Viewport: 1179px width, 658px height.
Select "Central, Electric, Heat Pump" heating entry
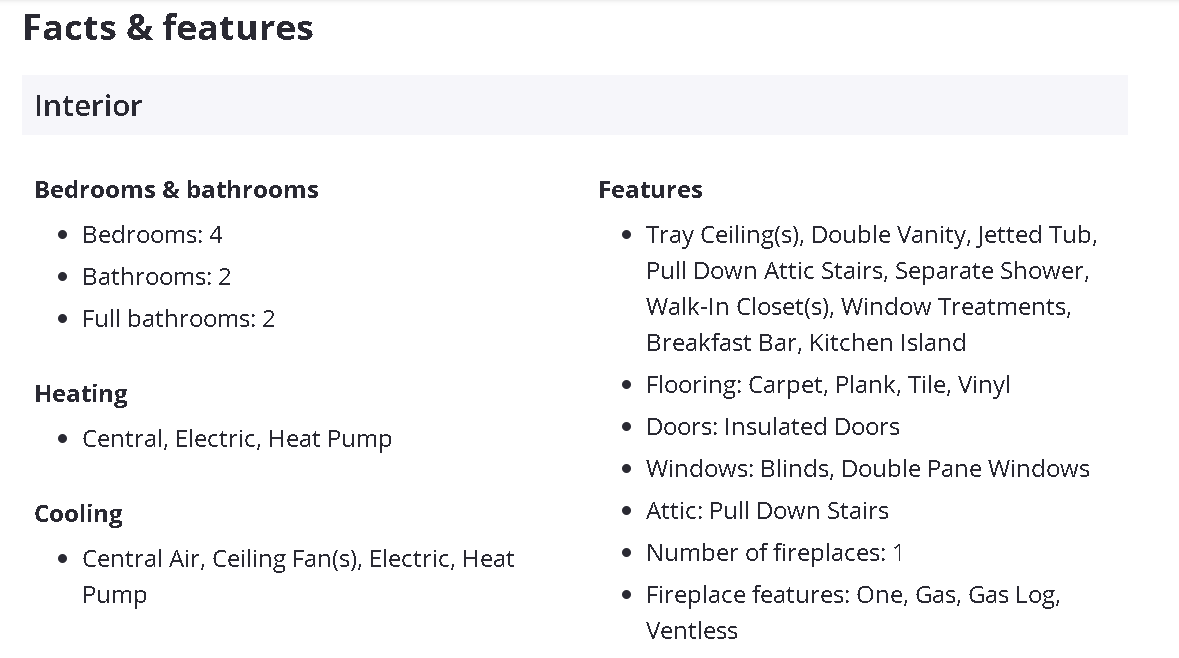[237, 439]
